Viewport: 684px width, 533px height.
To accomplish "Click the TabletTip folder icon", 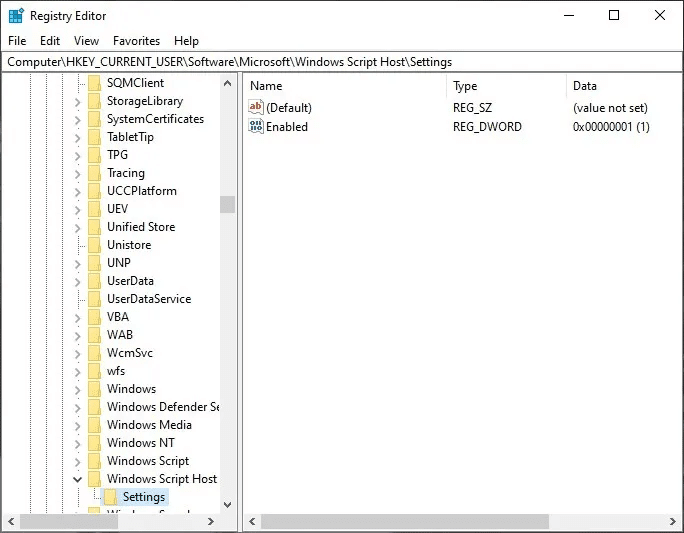I will pos(94,137).
